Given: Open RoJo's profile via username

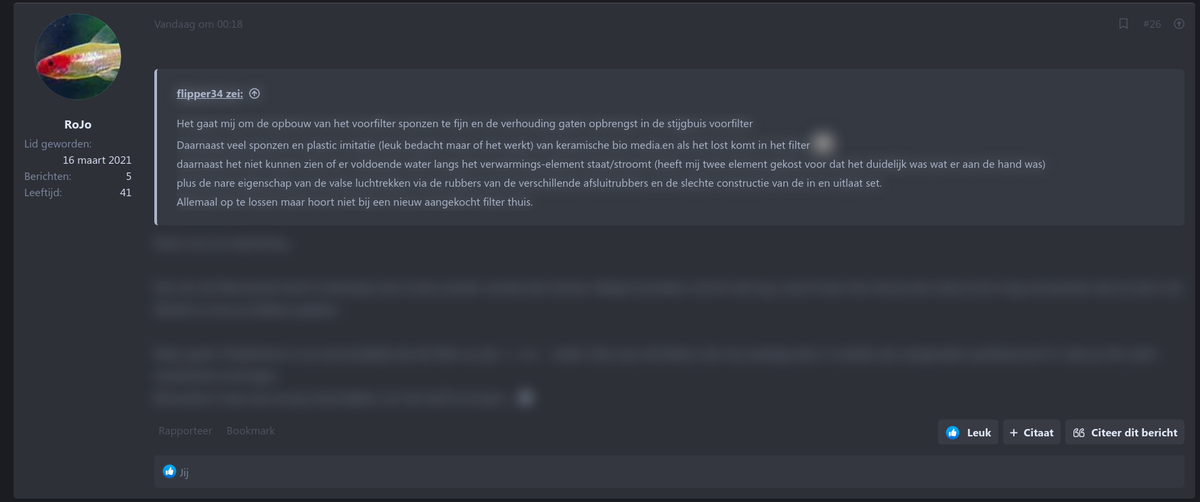Looking at the screenshot, I should coord(78,125).
